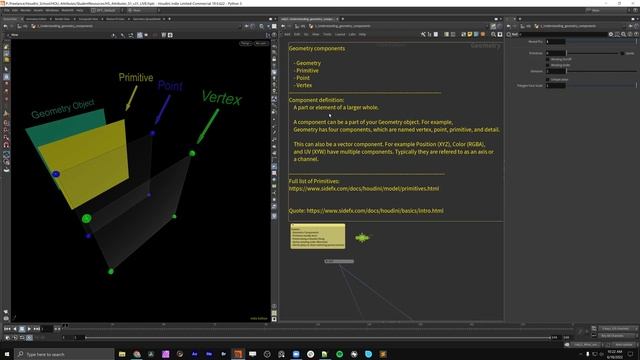This screenshot has width=640, height=360.
Task: Open the View dropdown at viewport top-left
Action: [x=15, y=35]
